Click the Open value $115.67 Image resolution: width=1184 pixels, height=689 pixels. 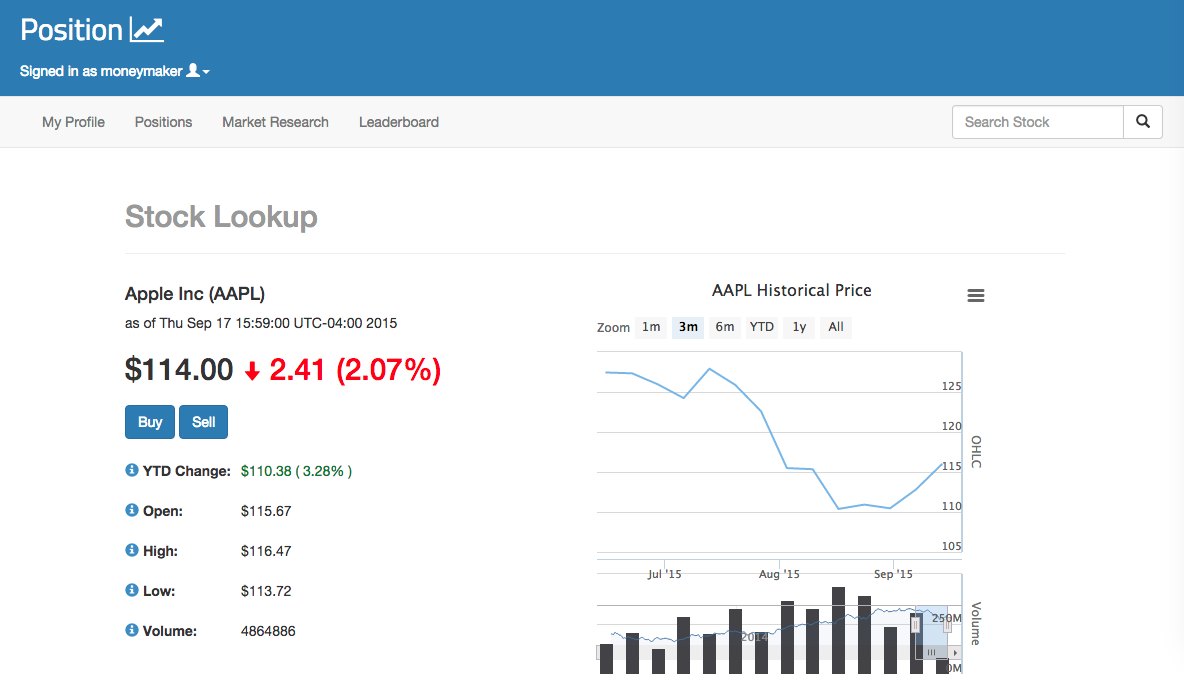(266, 511)
